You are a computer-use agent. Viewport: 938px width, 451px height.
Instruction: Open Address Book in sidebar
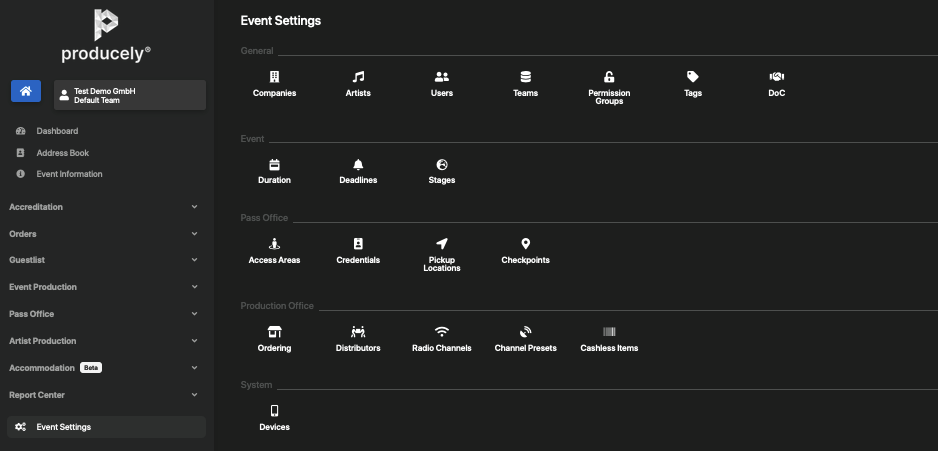tap(63, 153)
